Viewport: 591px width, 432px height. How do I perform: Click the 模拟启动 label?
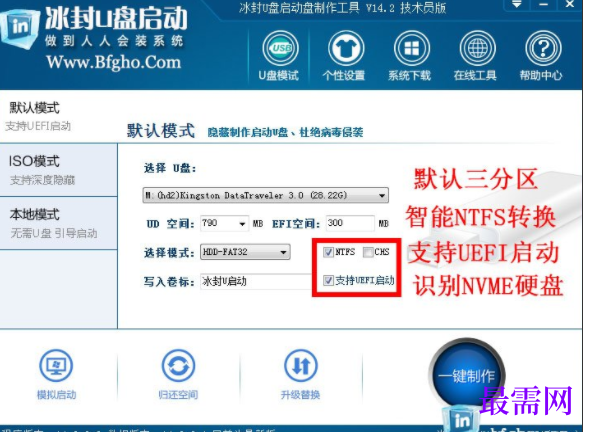click(x=56, y=395)
